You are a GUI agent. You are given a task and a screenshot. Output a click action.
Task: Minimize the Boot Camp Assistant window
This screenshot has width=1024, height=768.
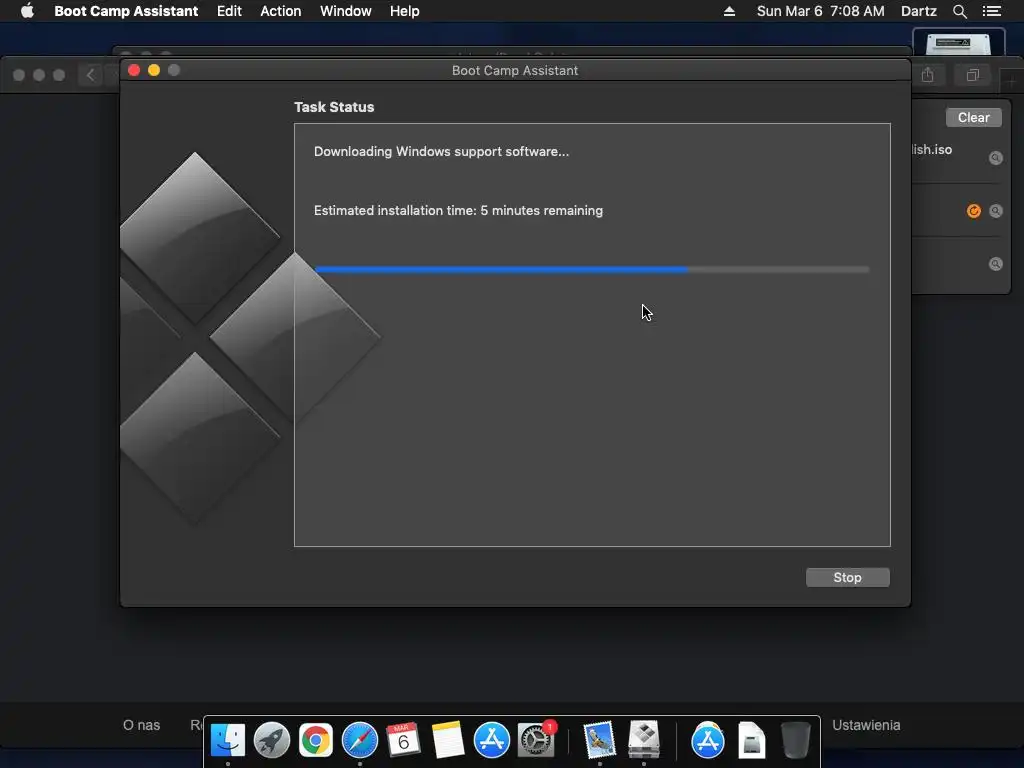click(x=154, y=70)
